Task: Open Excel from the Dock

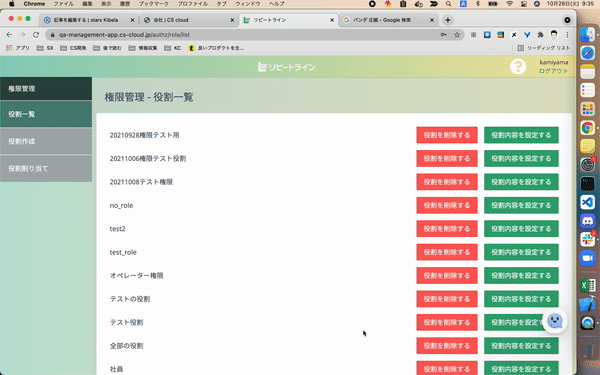Action: (x=587, y=285)
